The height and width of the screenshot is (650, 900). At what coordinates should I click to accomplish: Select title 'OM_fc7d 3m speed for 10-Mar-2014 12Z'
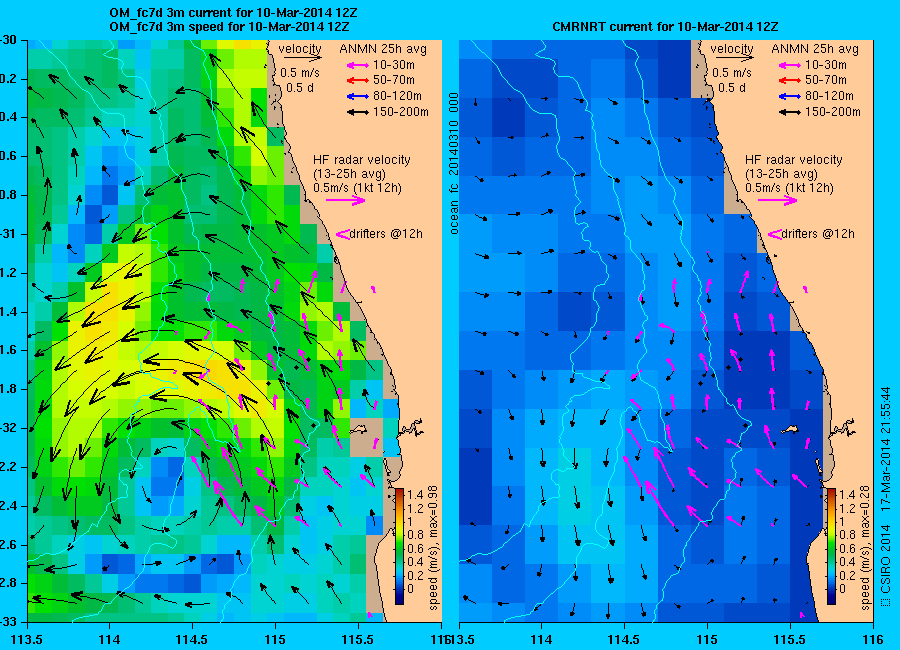(229, 27)
